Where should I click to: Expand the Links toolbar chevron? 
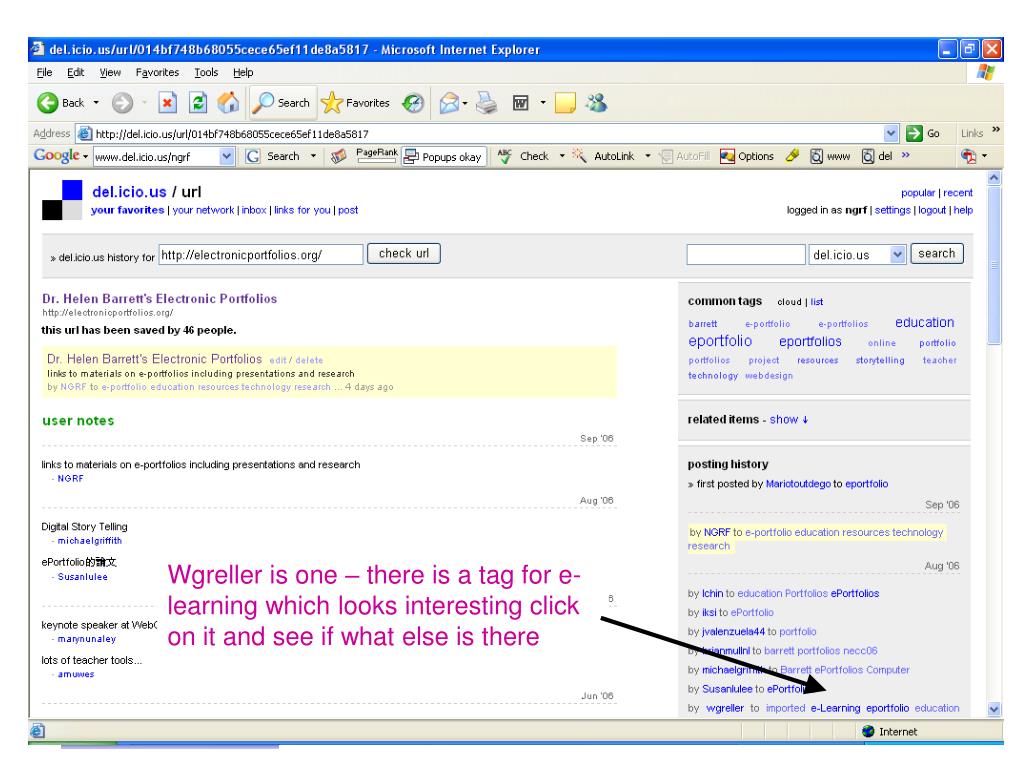click(996, 131)
